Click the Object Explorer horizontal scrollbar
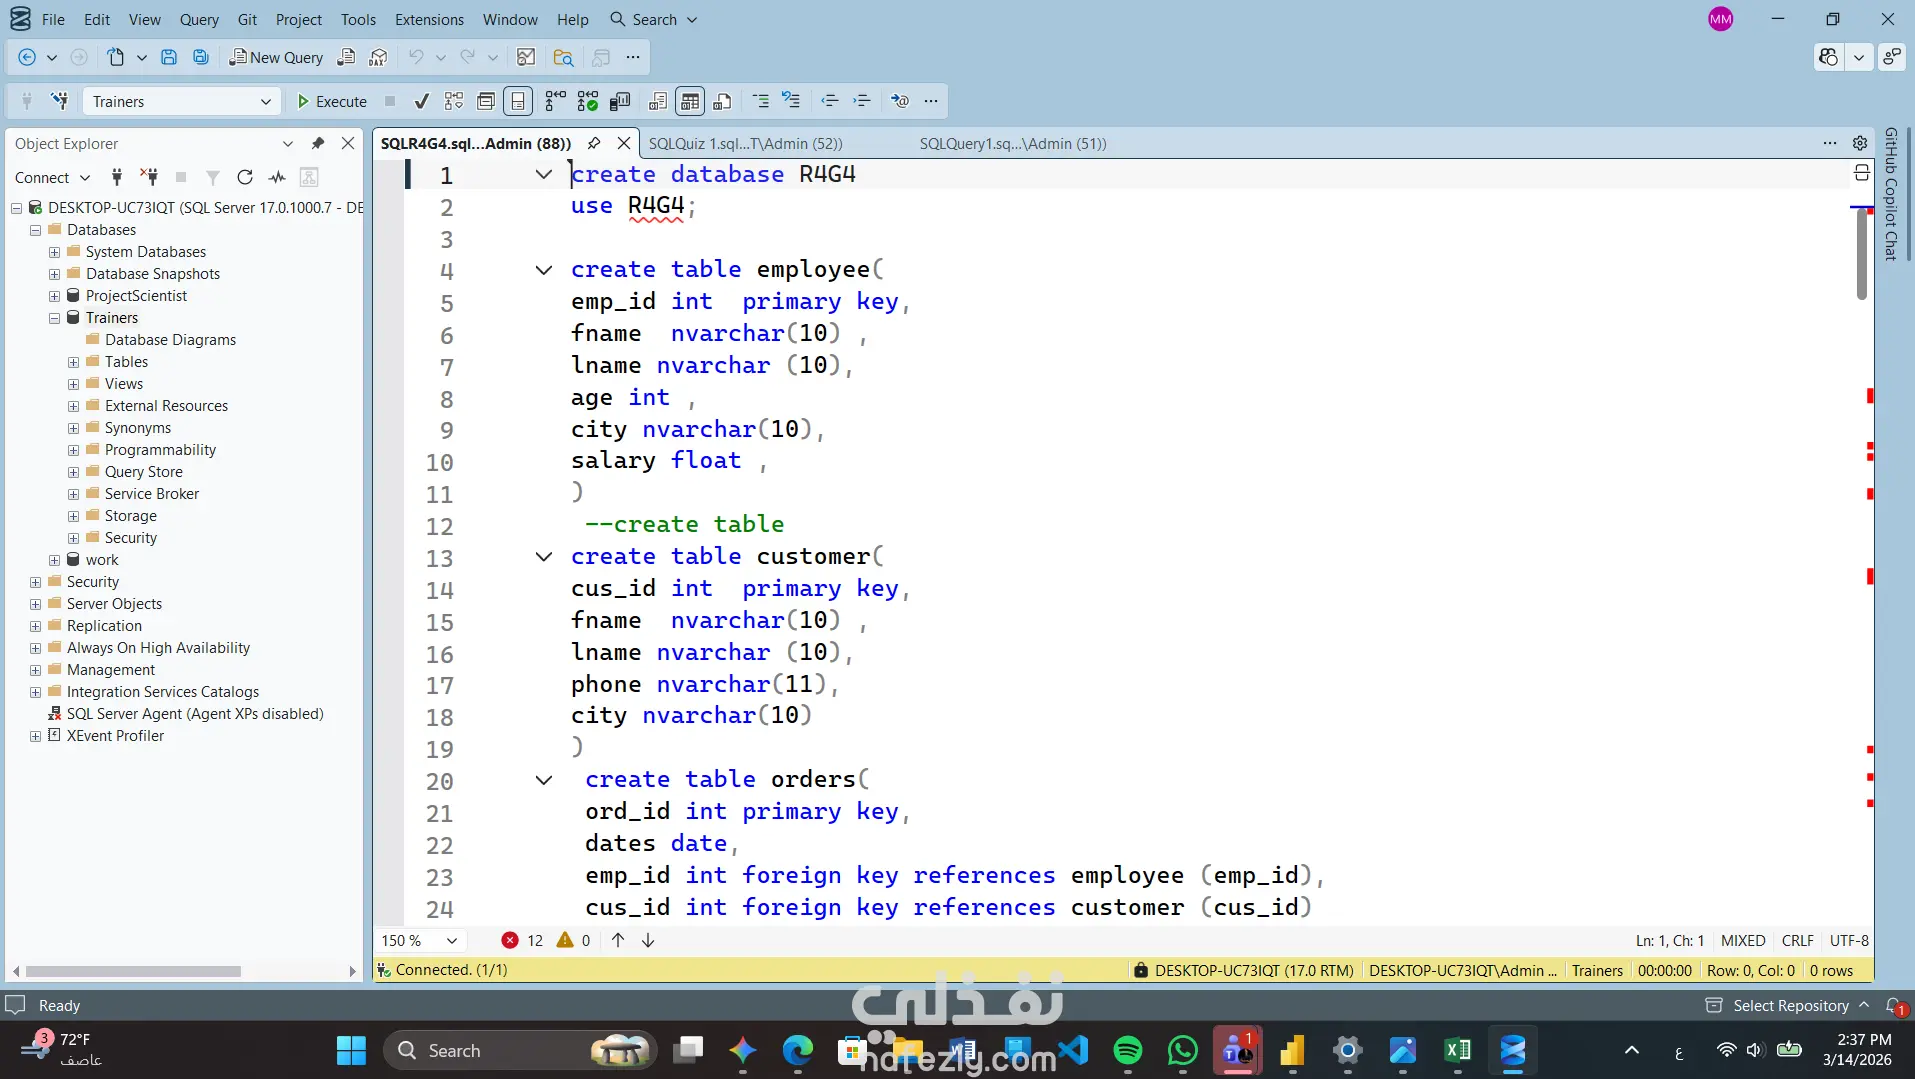This screenshot has height=1079, width=1915. coord(134,971)
